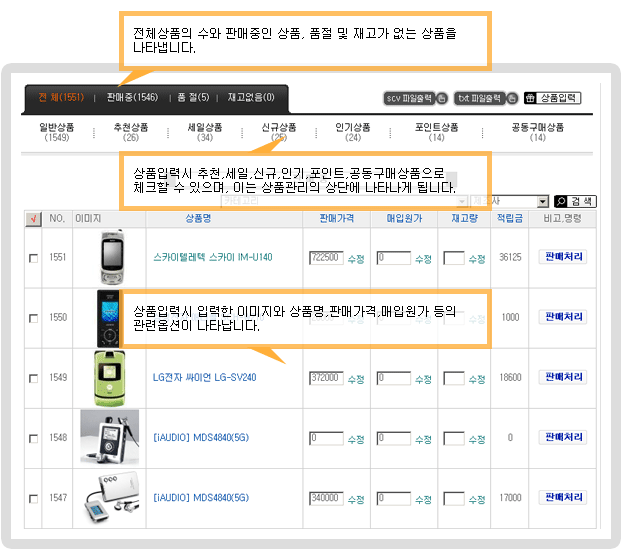Click the txt 파일출력 export icon button
Viewport: 622px width, 560px height.
click(x=484, y=98)
